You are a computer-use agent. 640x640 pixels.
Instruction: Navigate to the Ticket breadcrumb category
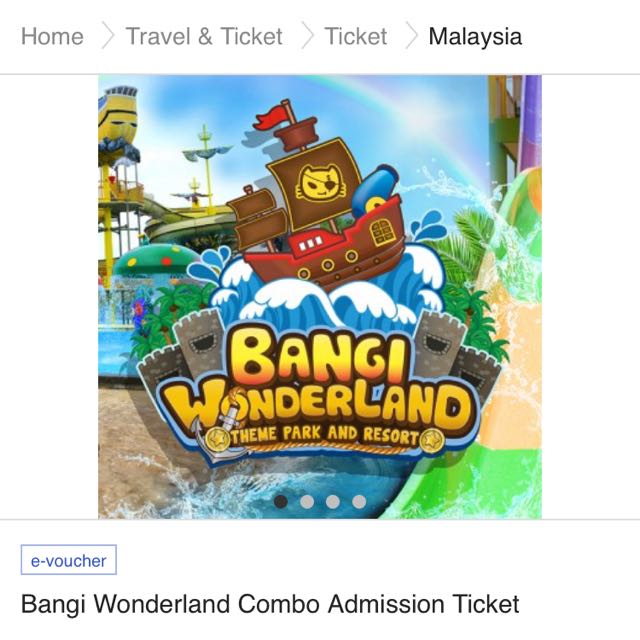(x=356, y=36)
